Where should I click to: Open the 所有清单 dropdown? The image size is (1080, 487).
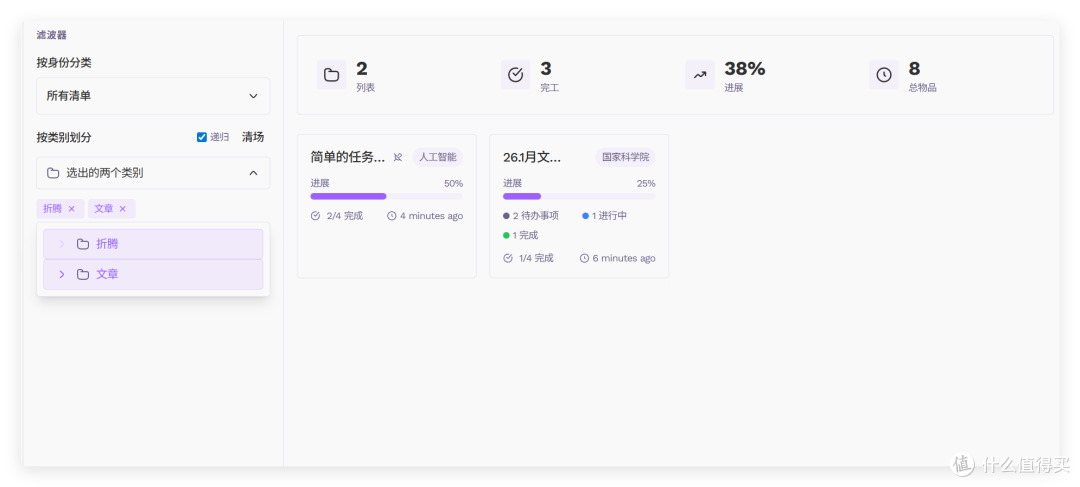tap(153, 96)
